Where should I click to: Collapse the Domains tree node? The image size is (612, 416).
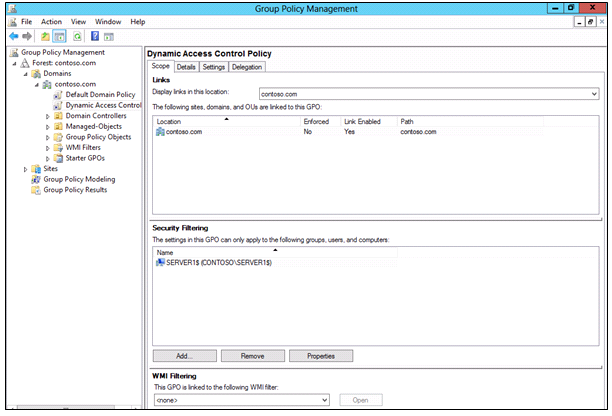[x=25, y=74]
